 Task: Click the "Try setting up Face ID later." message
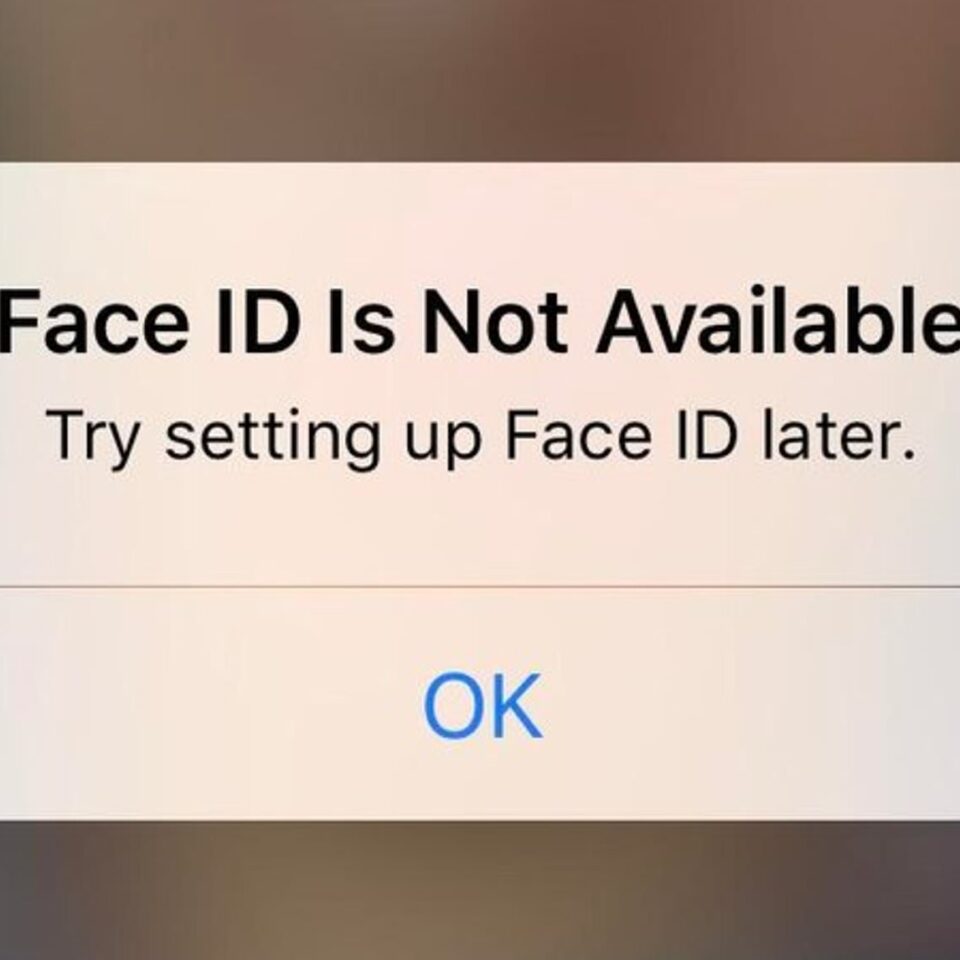pos(482,437)
